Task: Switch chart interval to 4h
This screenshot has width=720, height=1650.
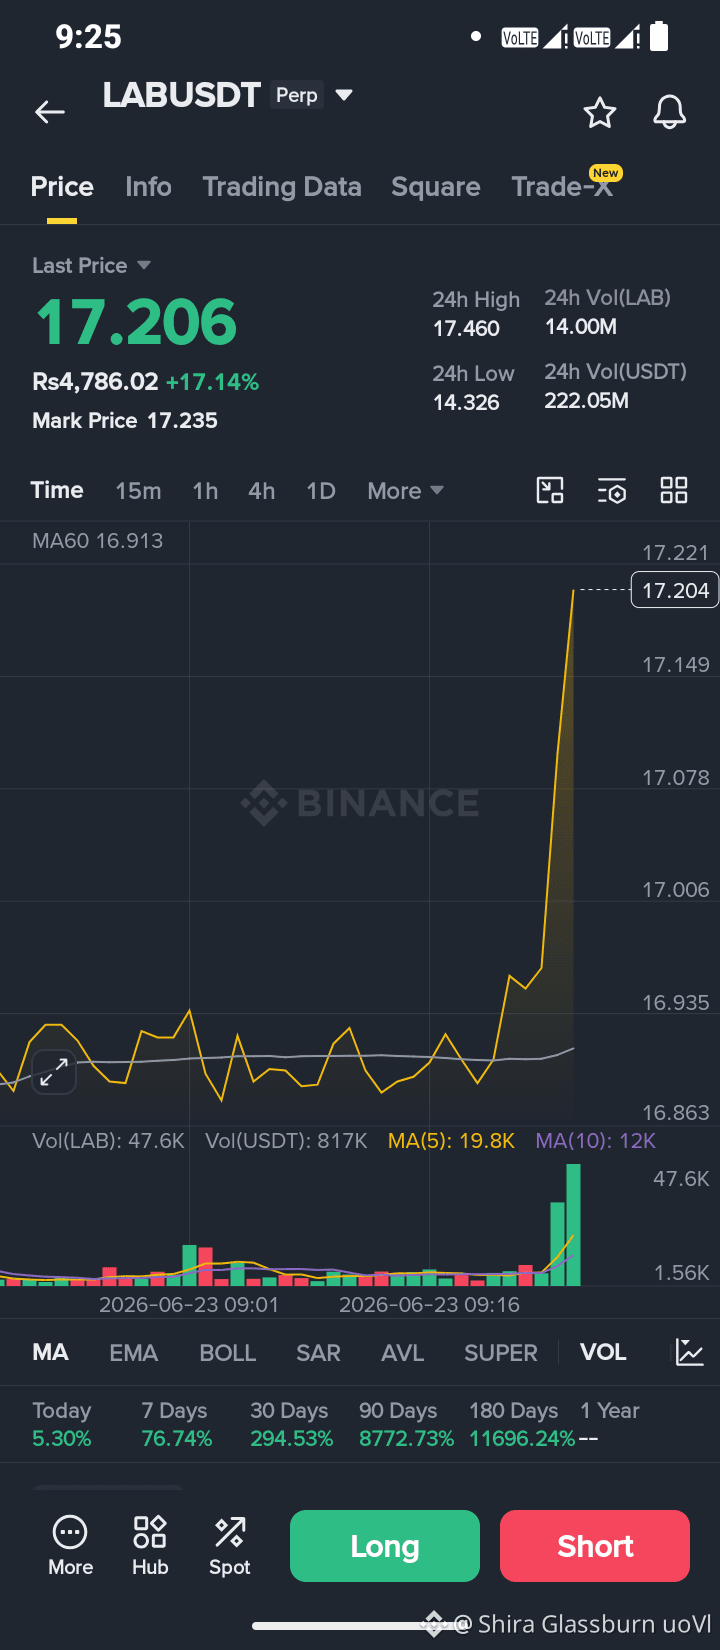Action: (x=262, y=491)
